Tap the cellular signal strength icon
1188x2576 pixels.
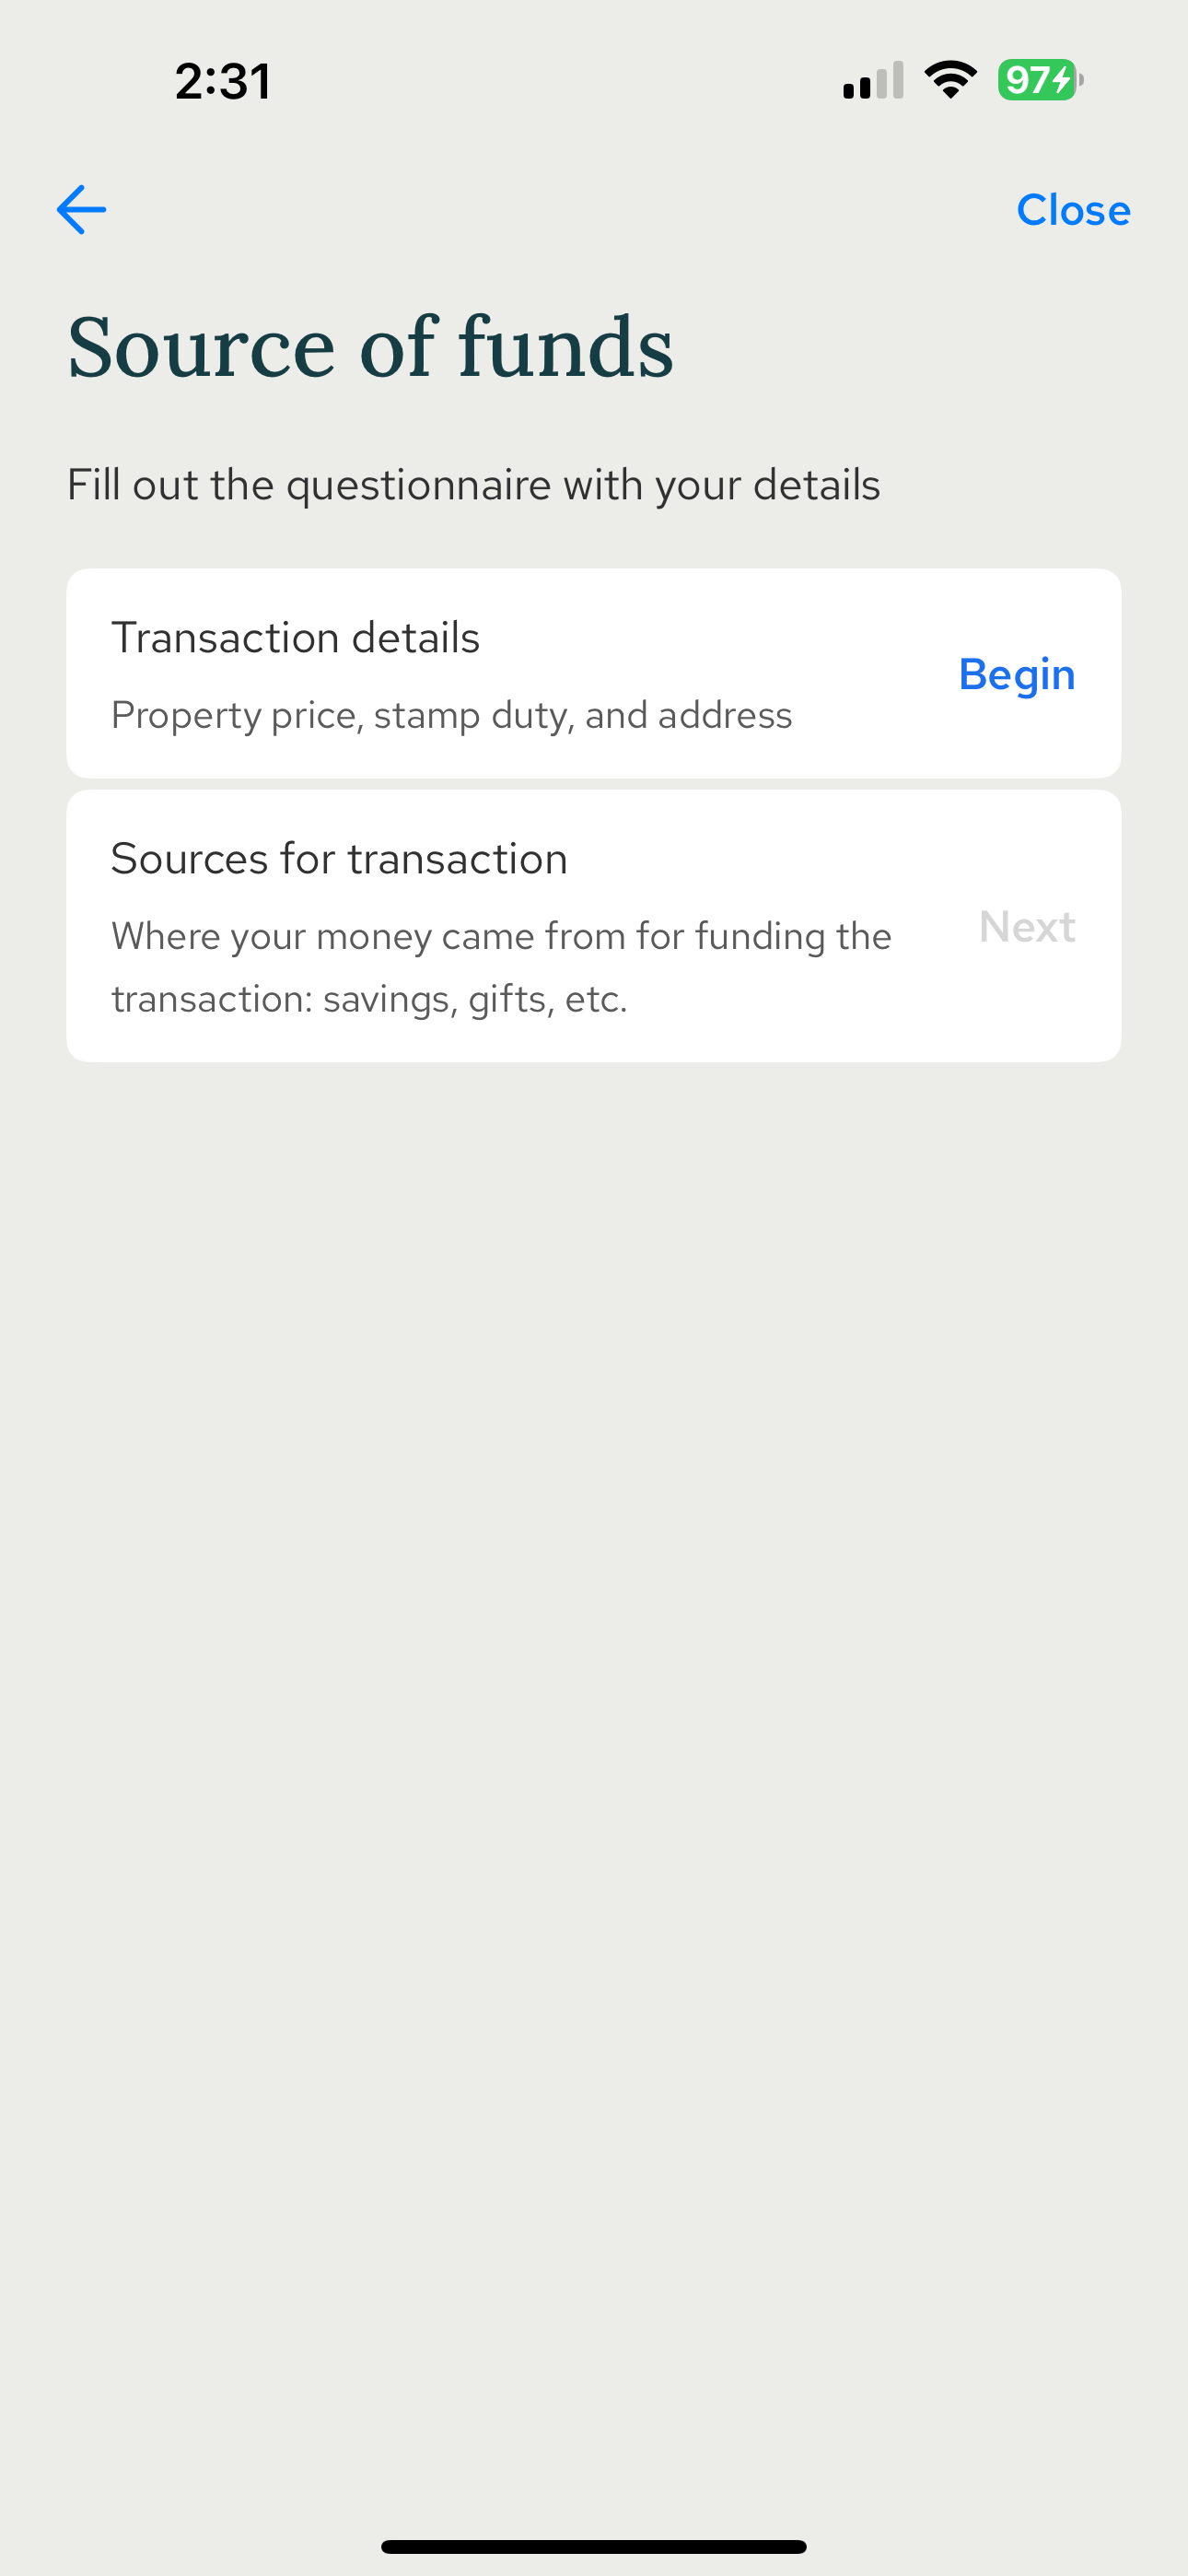[873, 80]
